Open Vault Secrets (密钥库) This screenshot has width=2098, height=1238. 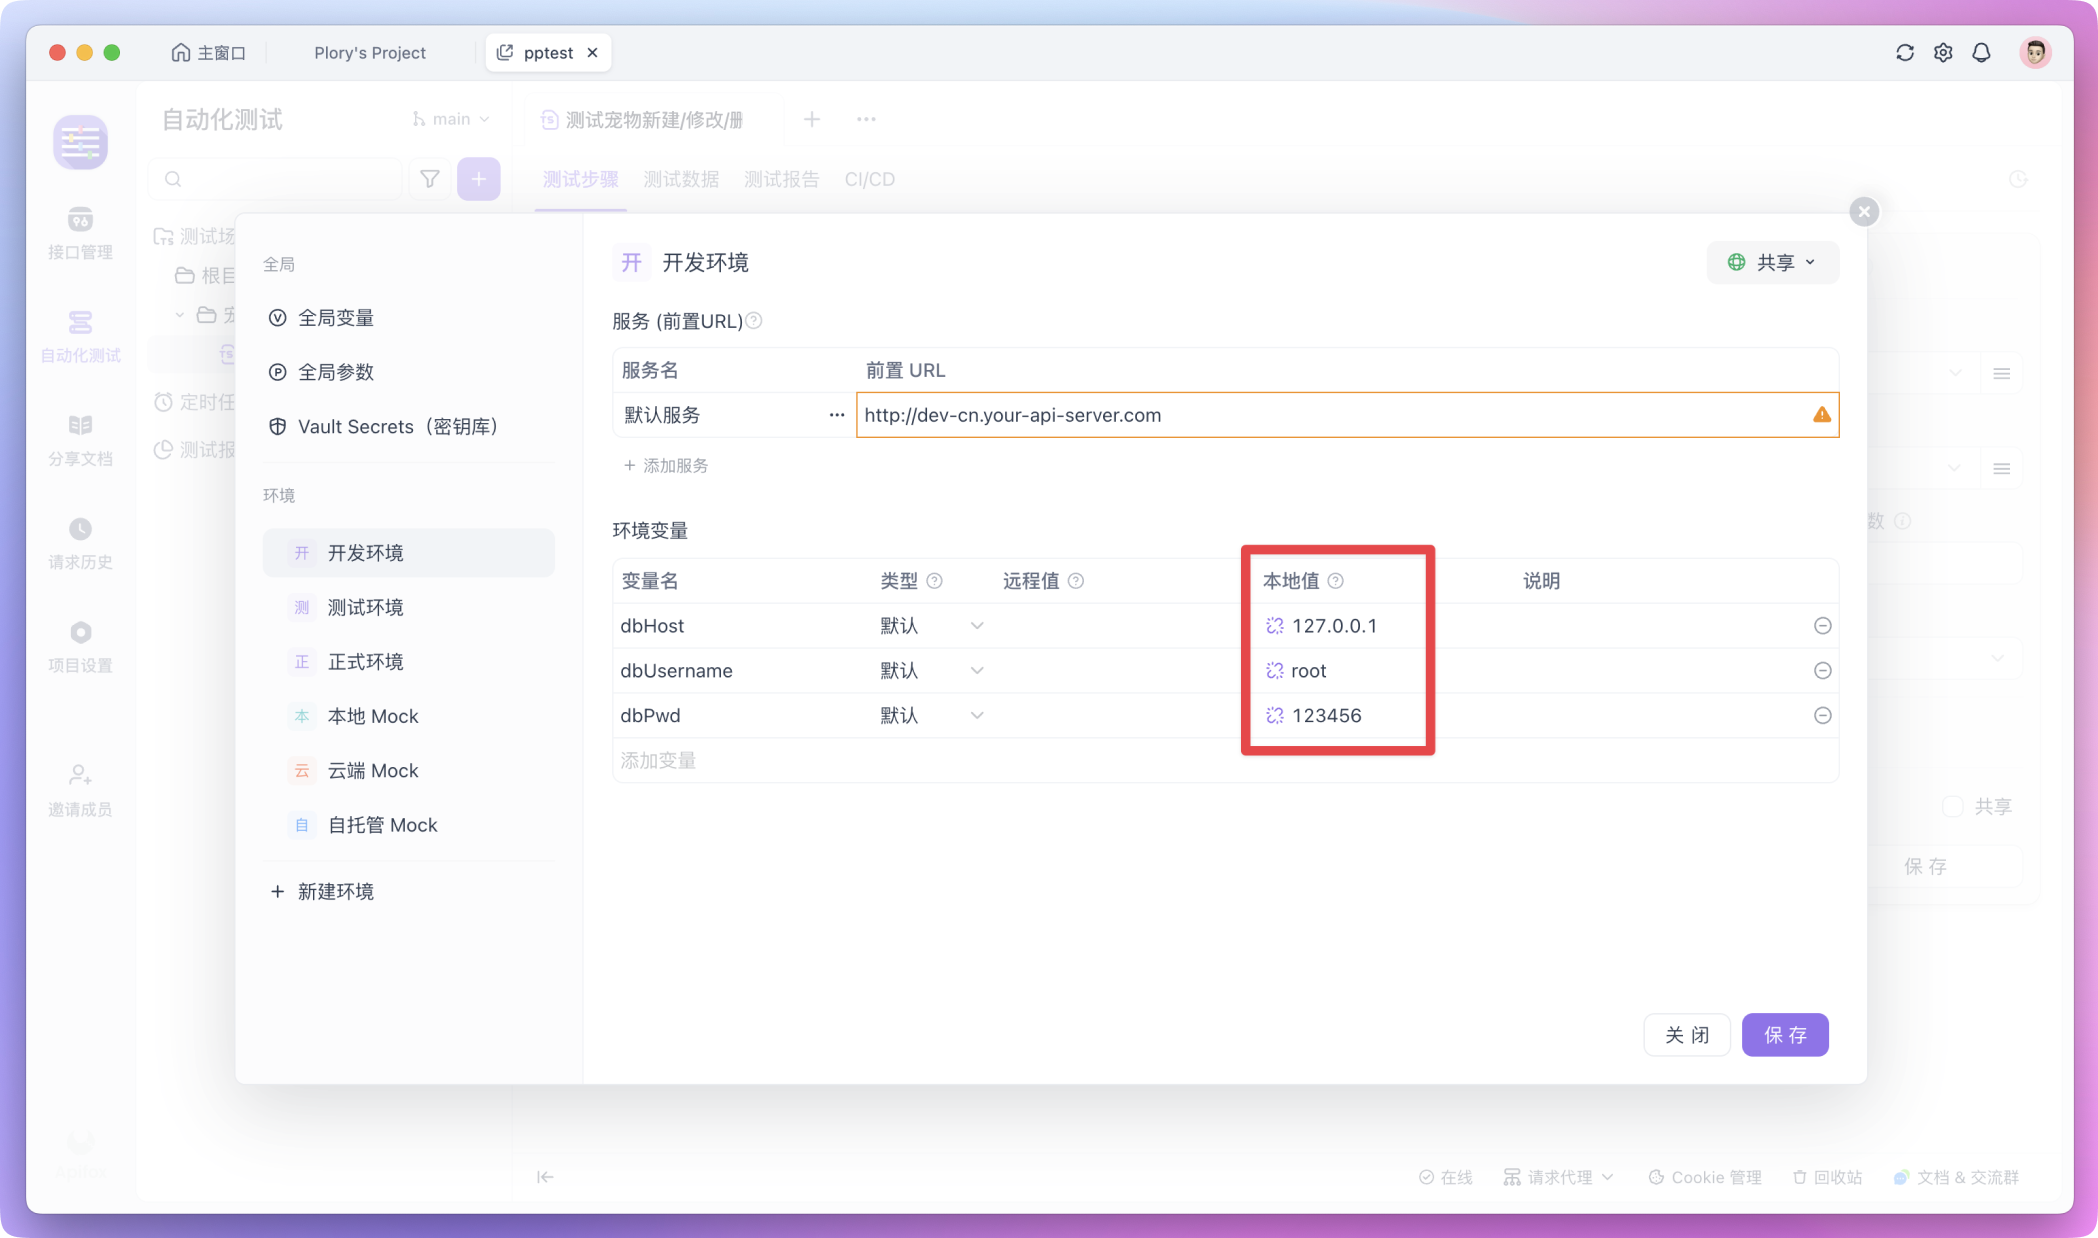click(397, 427)
